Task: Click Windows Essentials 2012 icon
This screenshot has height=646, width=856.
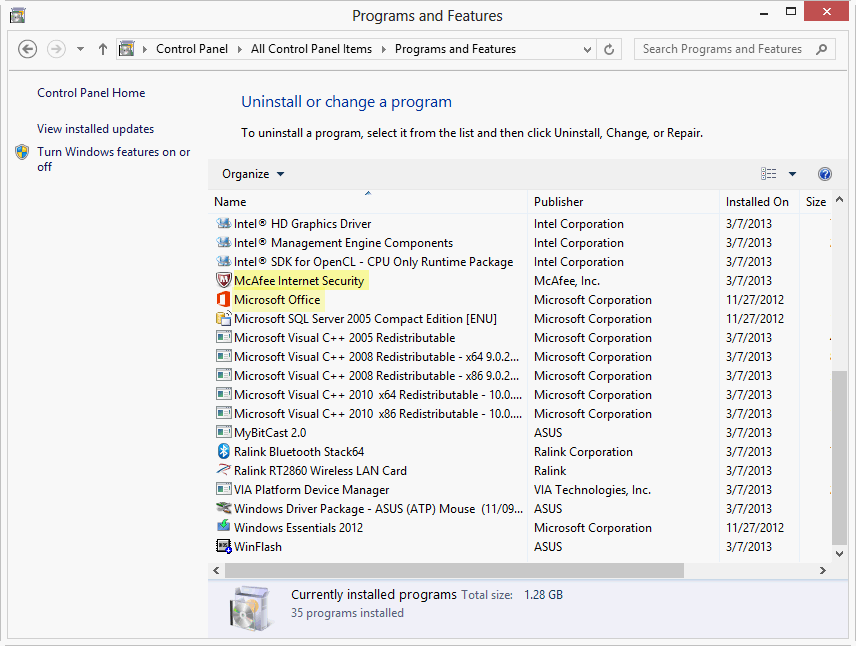Action: click(x=224, y=527)
